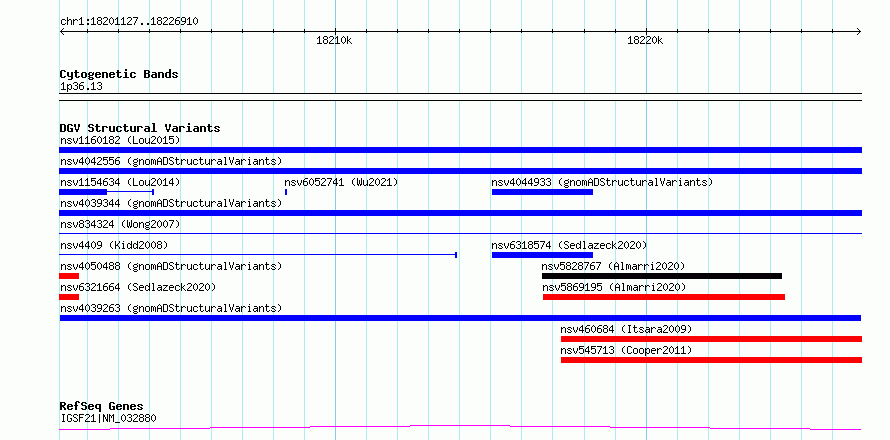Select the nsv5828767 (Almarri2020) label
The image size is (890, 440).
(x=614, y=266)
